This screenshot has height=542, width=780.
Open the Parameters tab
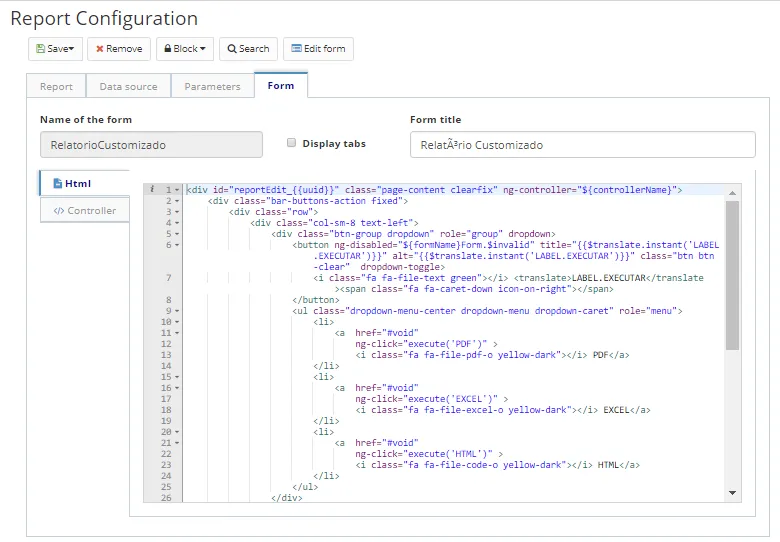[x=212, y=86]
